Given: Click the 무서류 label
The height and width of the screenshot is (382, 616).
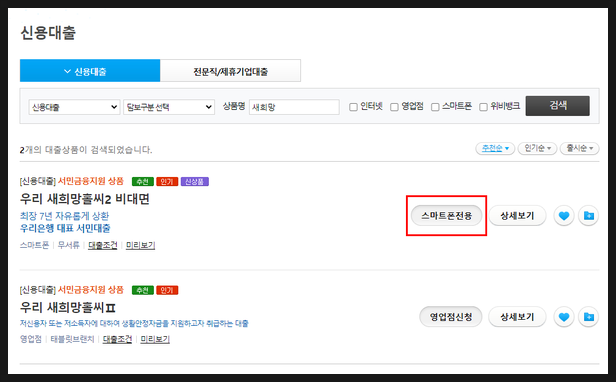Looking at the screenshot, I should click(x=68, y=245).
